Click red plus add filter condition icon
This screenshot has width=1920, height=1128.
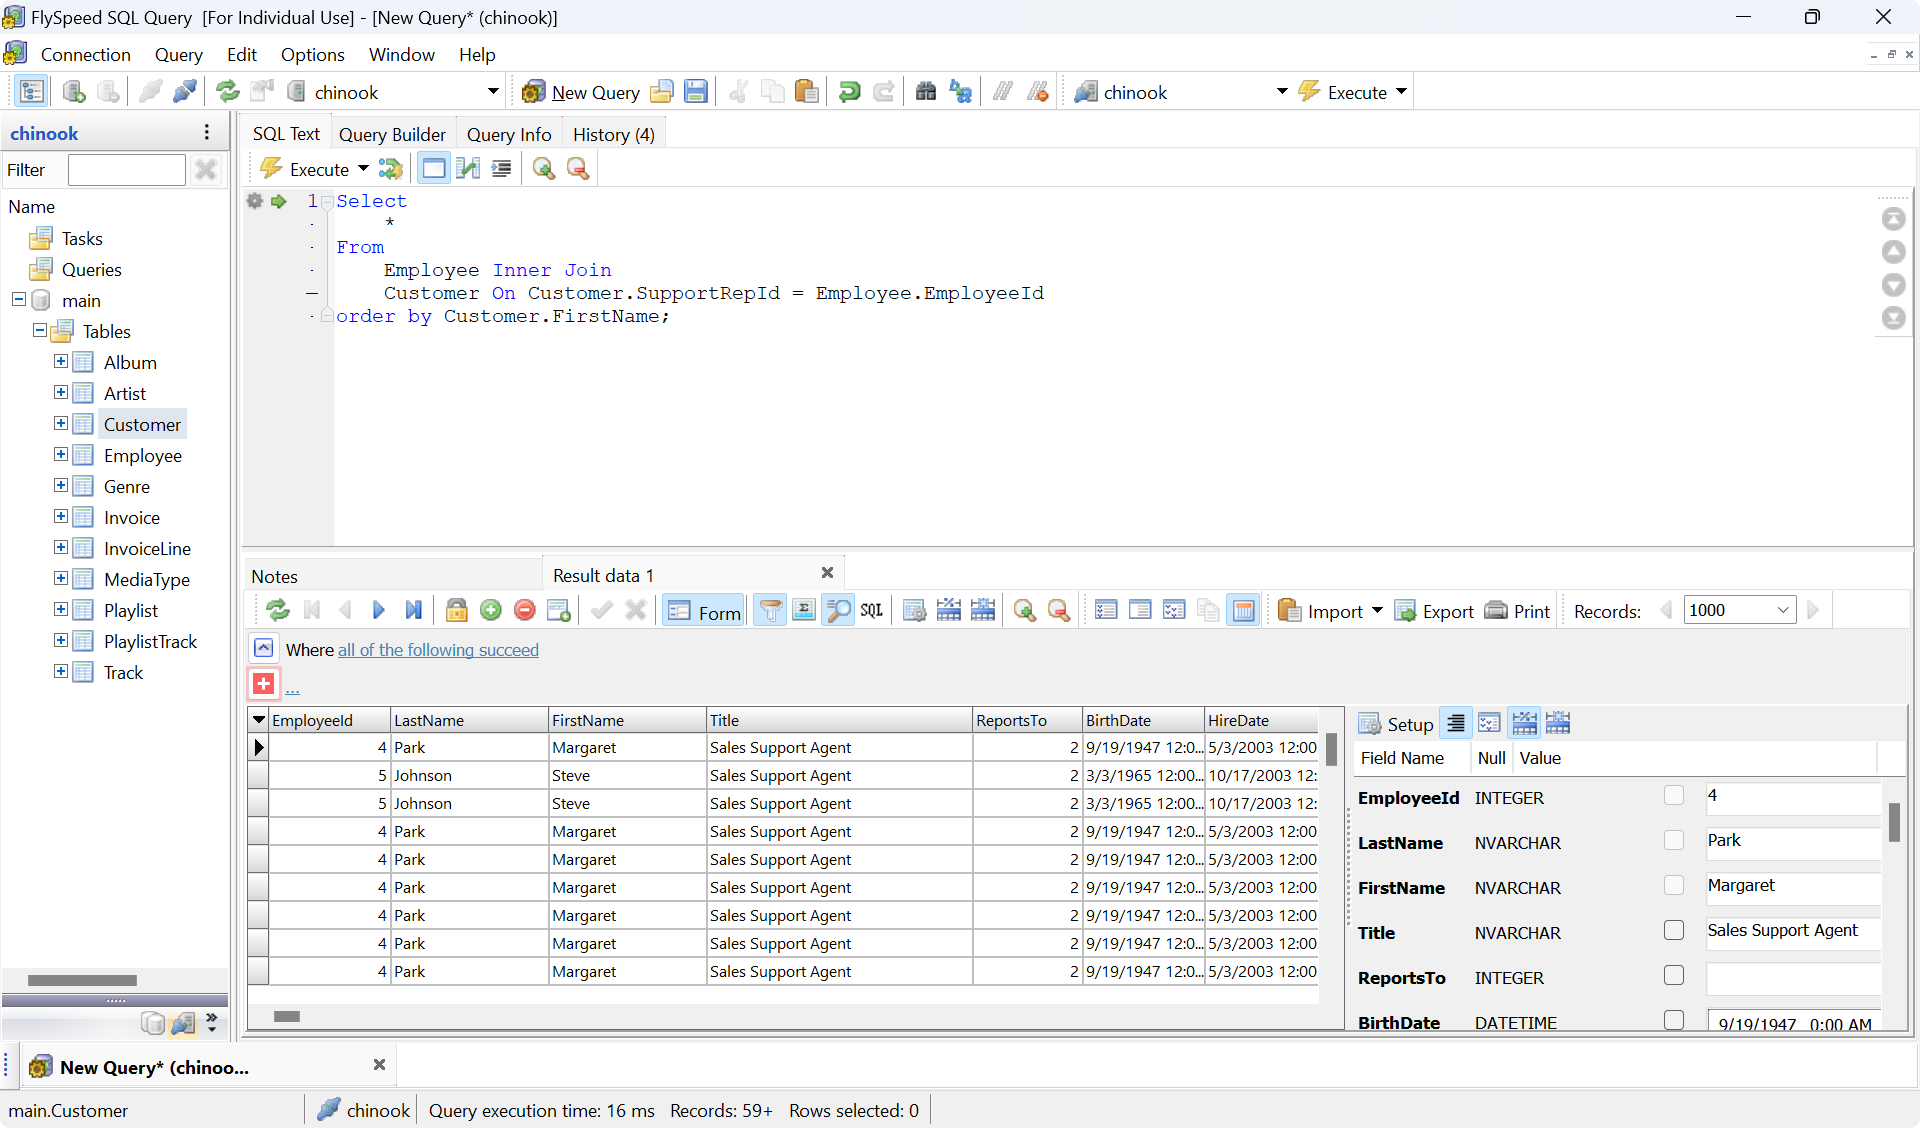click(263, 684)
